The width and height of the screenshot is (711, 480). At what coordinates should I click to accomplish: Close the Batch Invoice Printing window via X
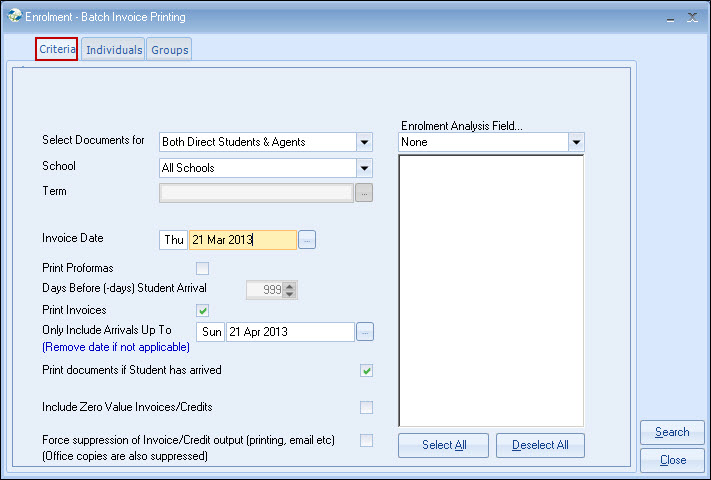692,18
